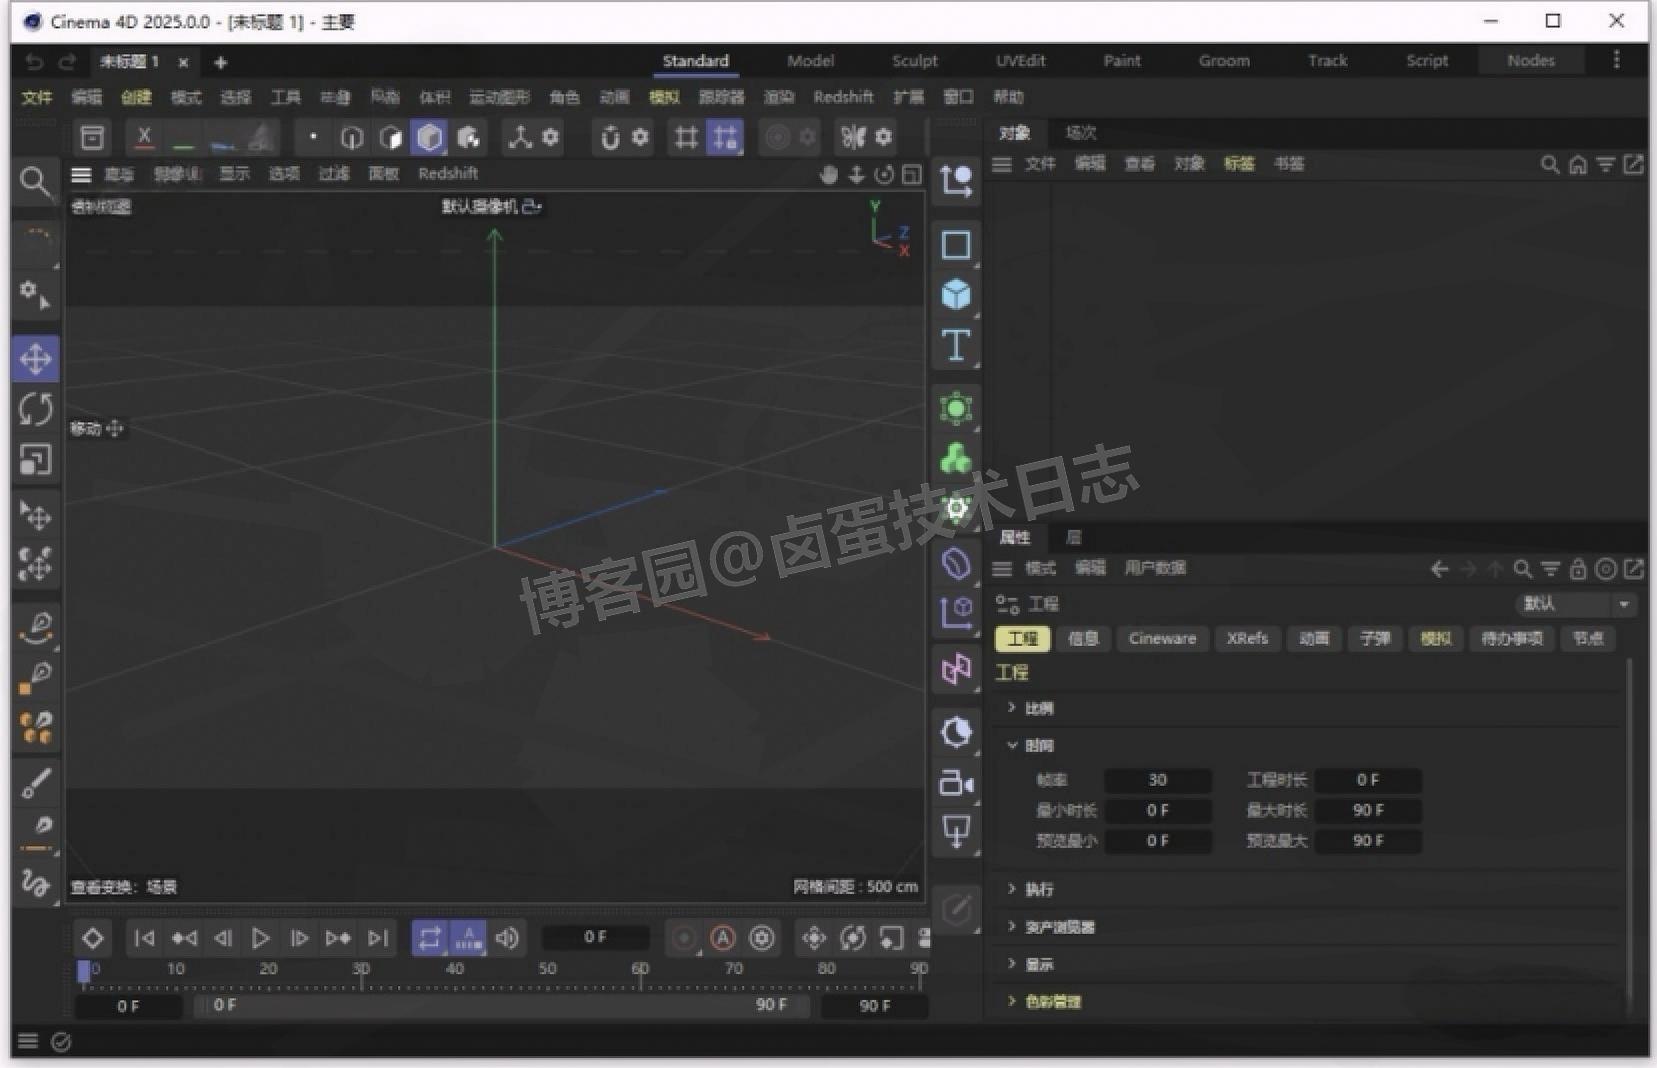The width and height of the screenshot is (1657, 1068).
Task: Open the camera creation icon
Action: 956,783
